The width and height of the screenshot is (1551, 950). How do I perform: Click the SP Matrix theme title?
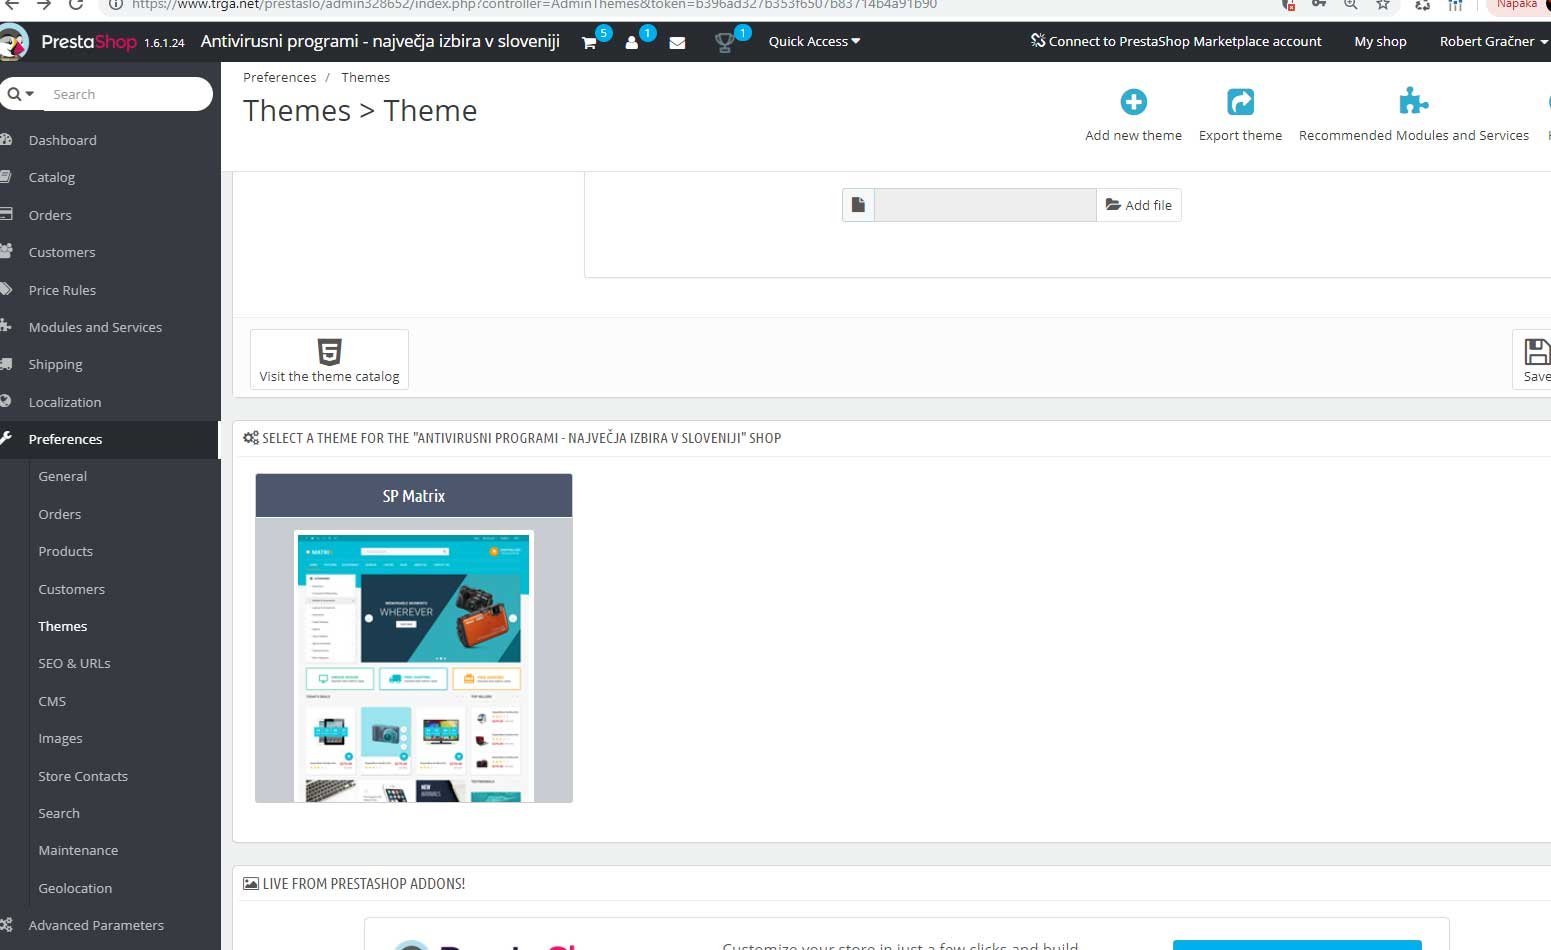414,496
